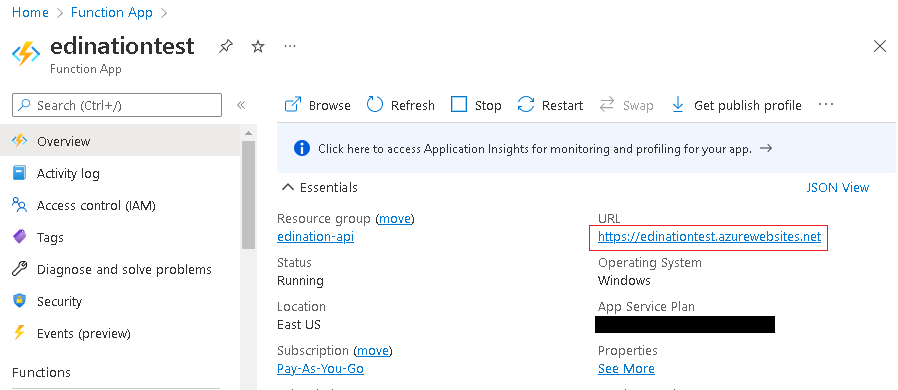The width and height of the screenshot is (898, 390).
Task: Click the purple Tags icon
Action: click(x=19, y=237)
